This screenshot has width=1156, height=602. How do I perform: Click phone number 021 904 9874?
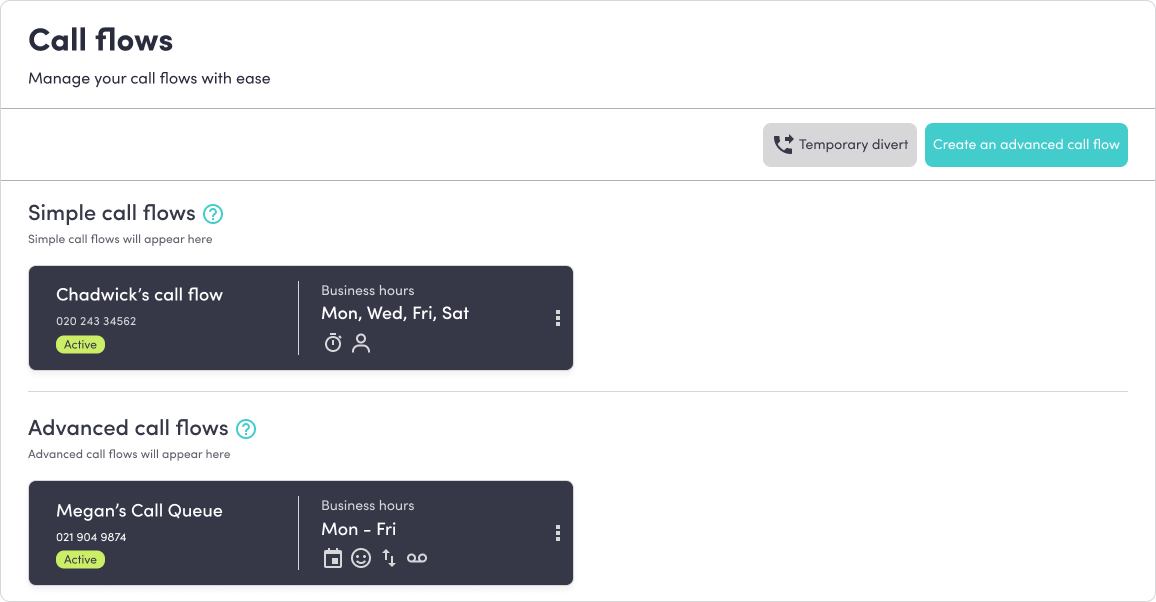pyautogui.click(x=91, y=537)
